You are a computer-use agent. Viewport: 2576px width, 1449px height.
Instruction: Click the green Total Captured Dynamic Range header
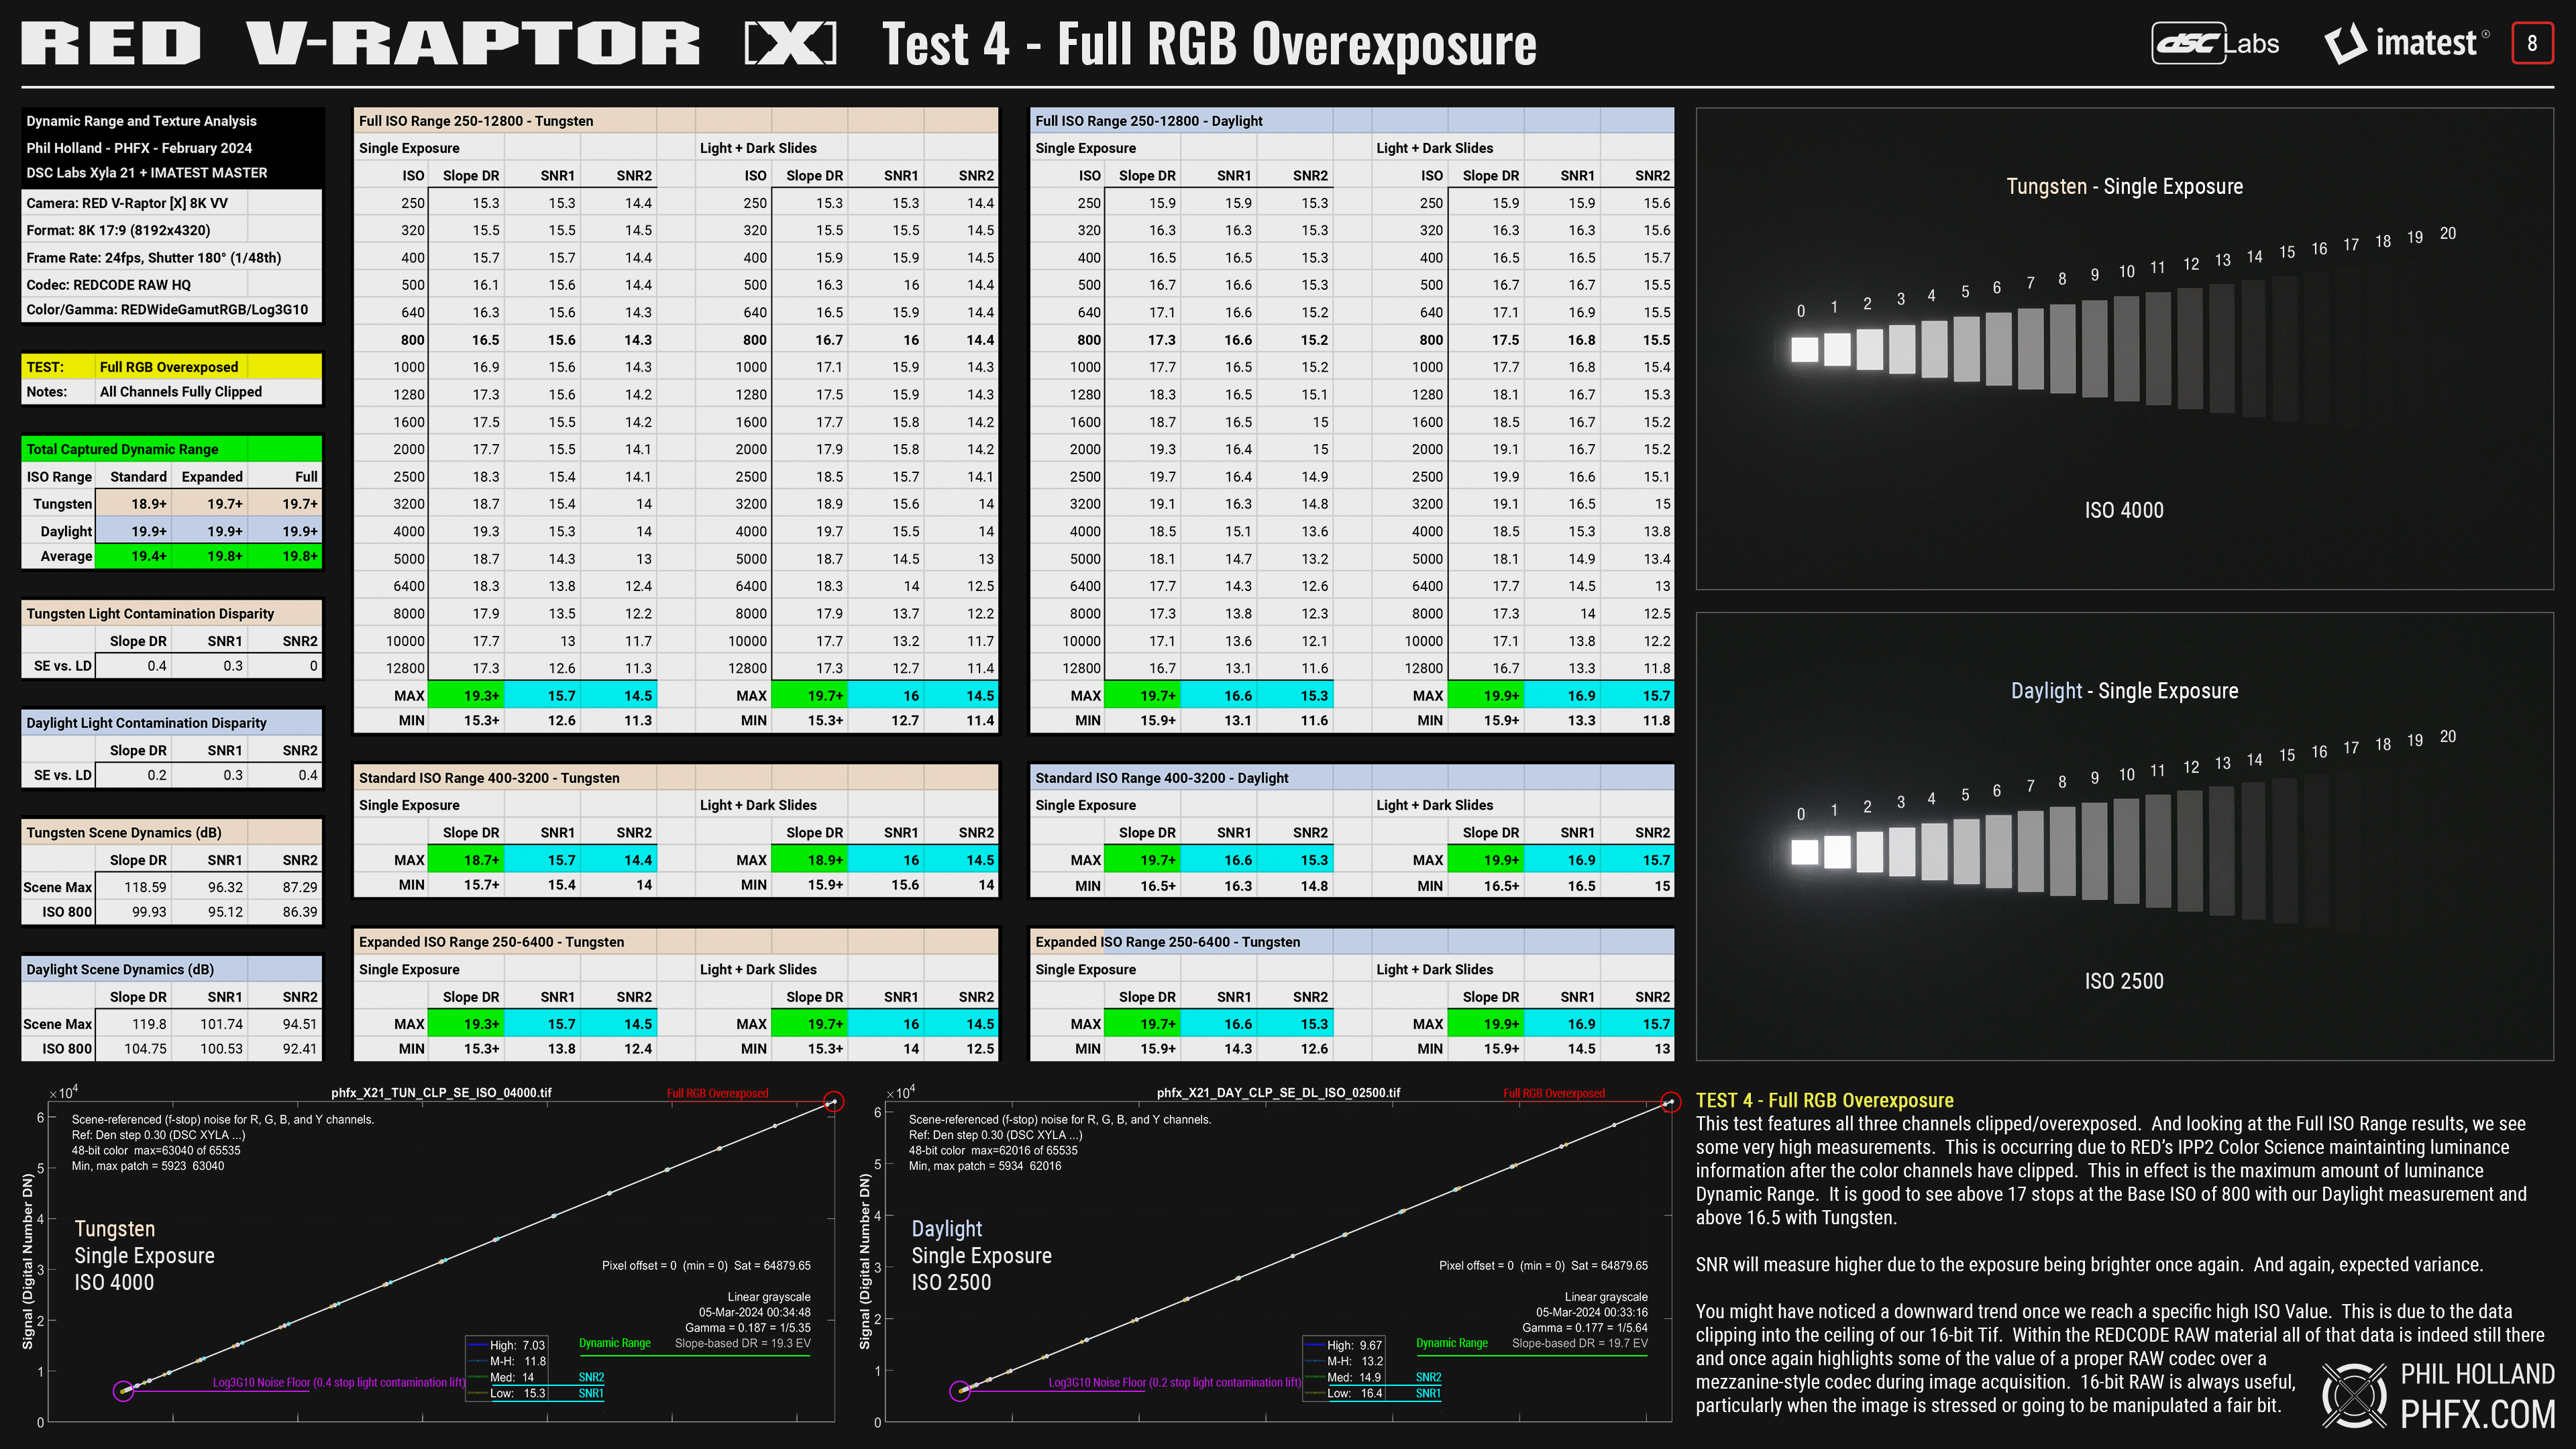(123, 449)
